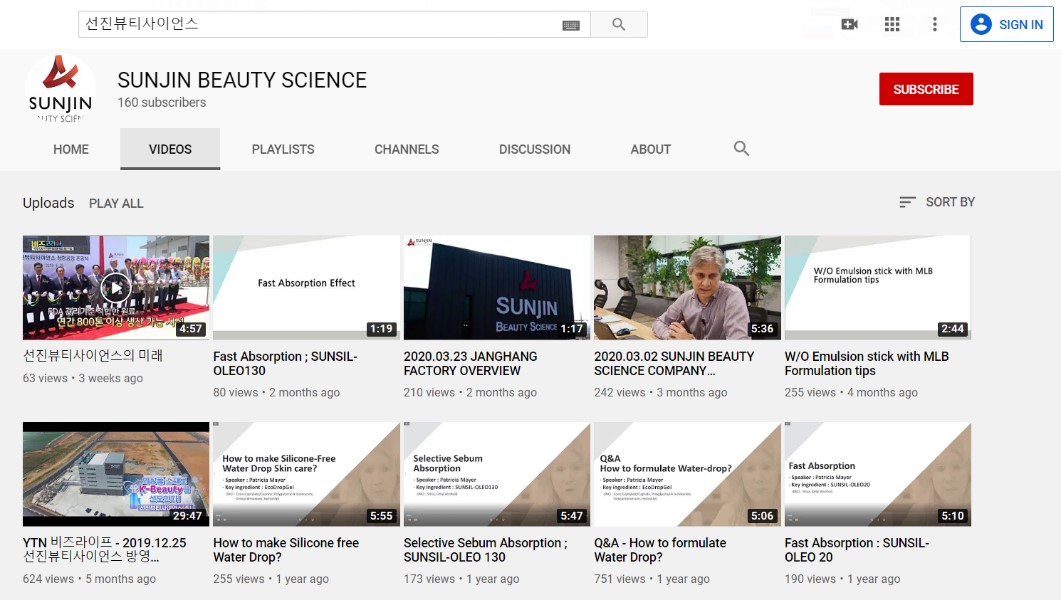This screenshot has height=600, width=1061.
Task: Click '624 views • 5 months ago' text
Action: pos(89,579)
